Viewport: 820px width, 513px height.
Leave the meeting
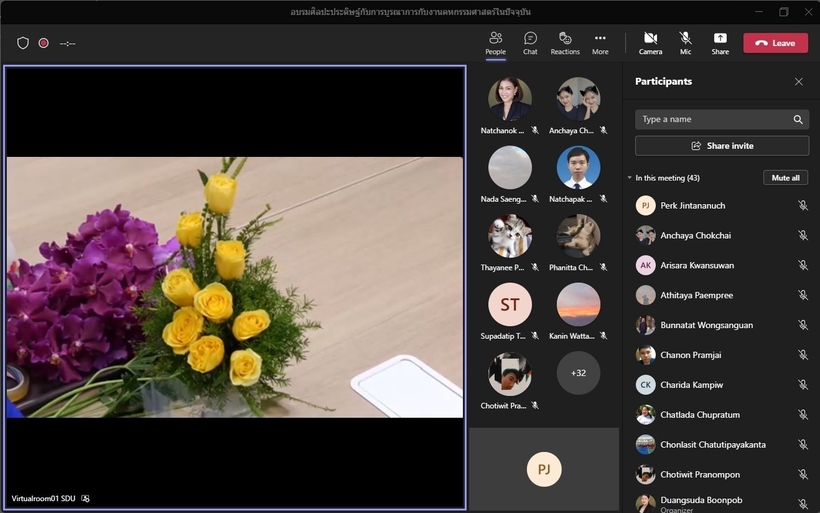pyautogui.click(x=776, y=43)
